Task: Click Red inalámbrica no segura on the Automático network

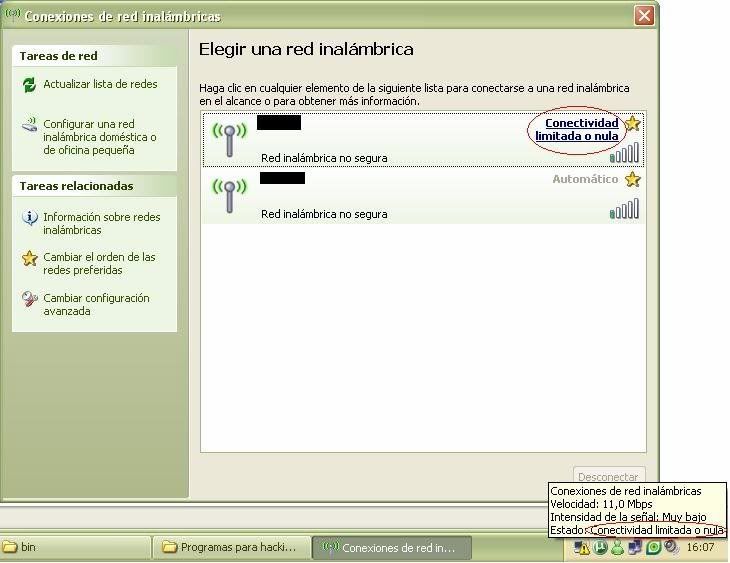Action: point(324,214)
